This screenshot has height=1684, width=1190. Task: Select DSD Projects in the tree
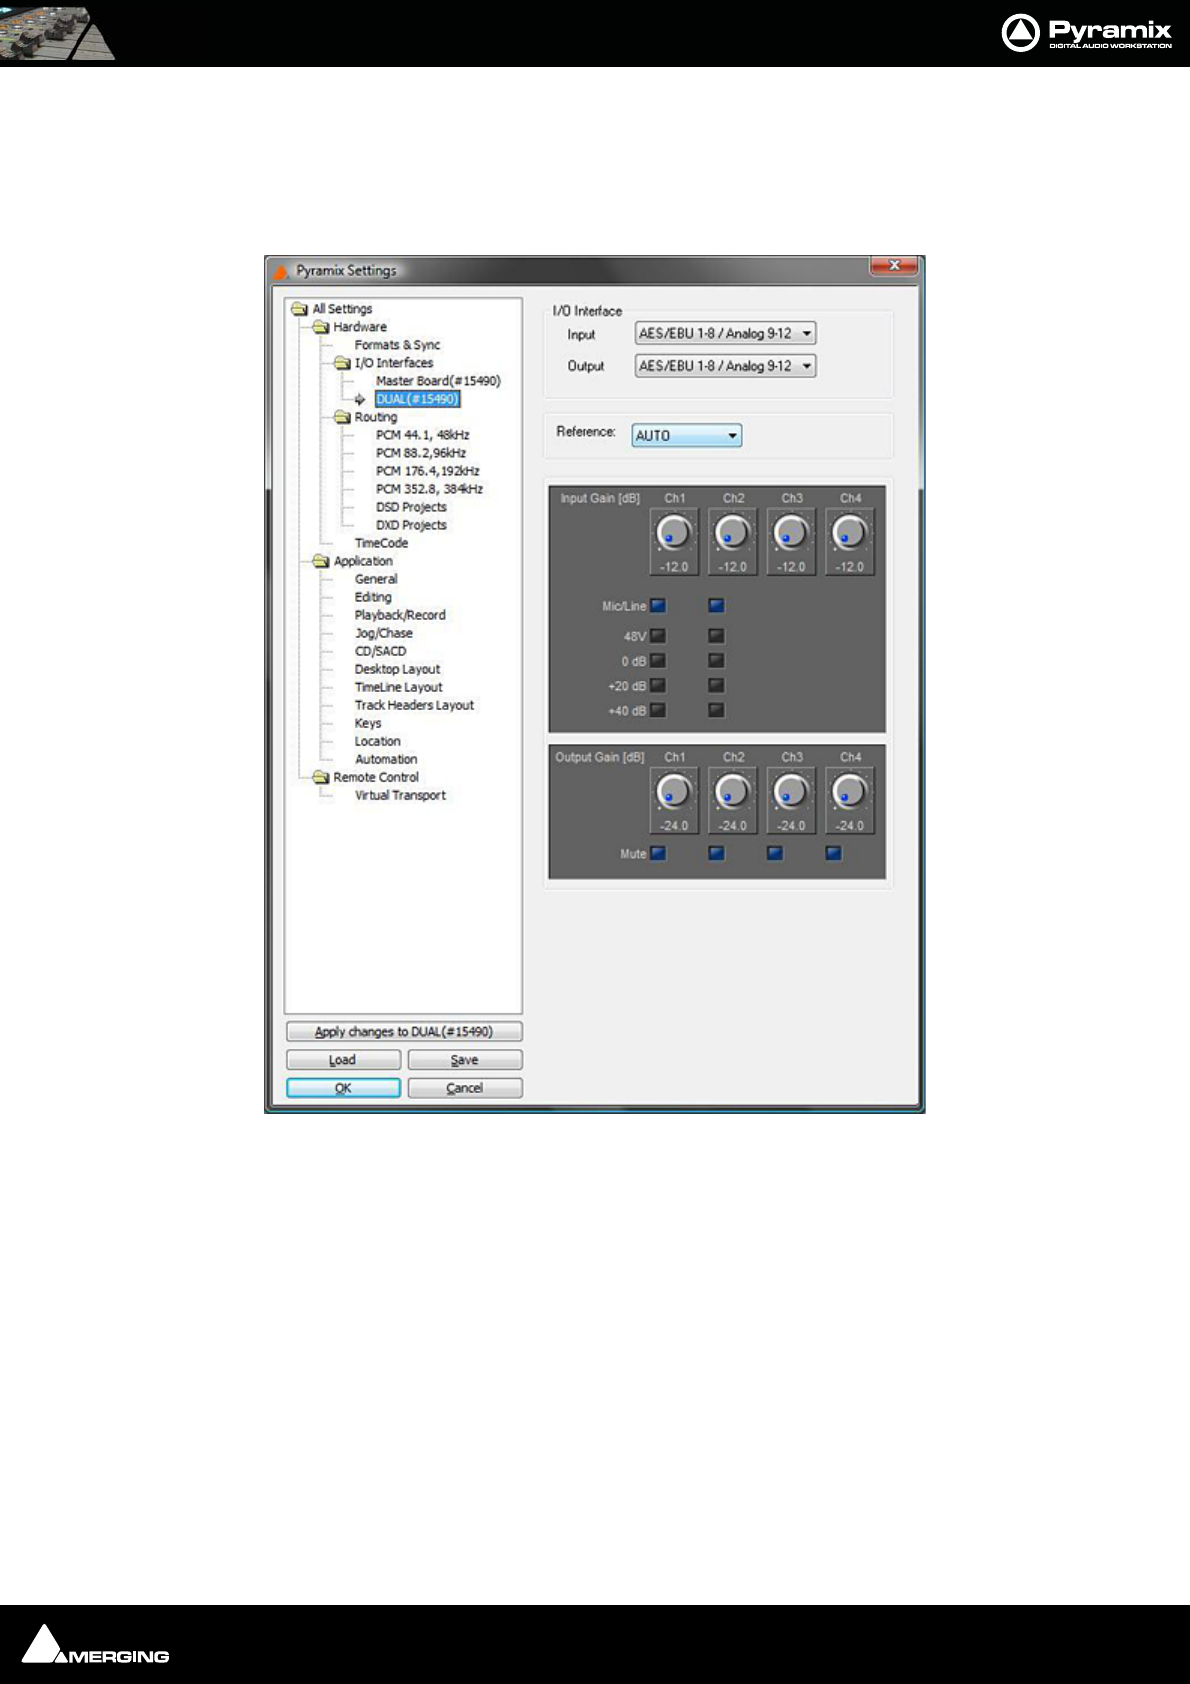(x=411, y=507)
